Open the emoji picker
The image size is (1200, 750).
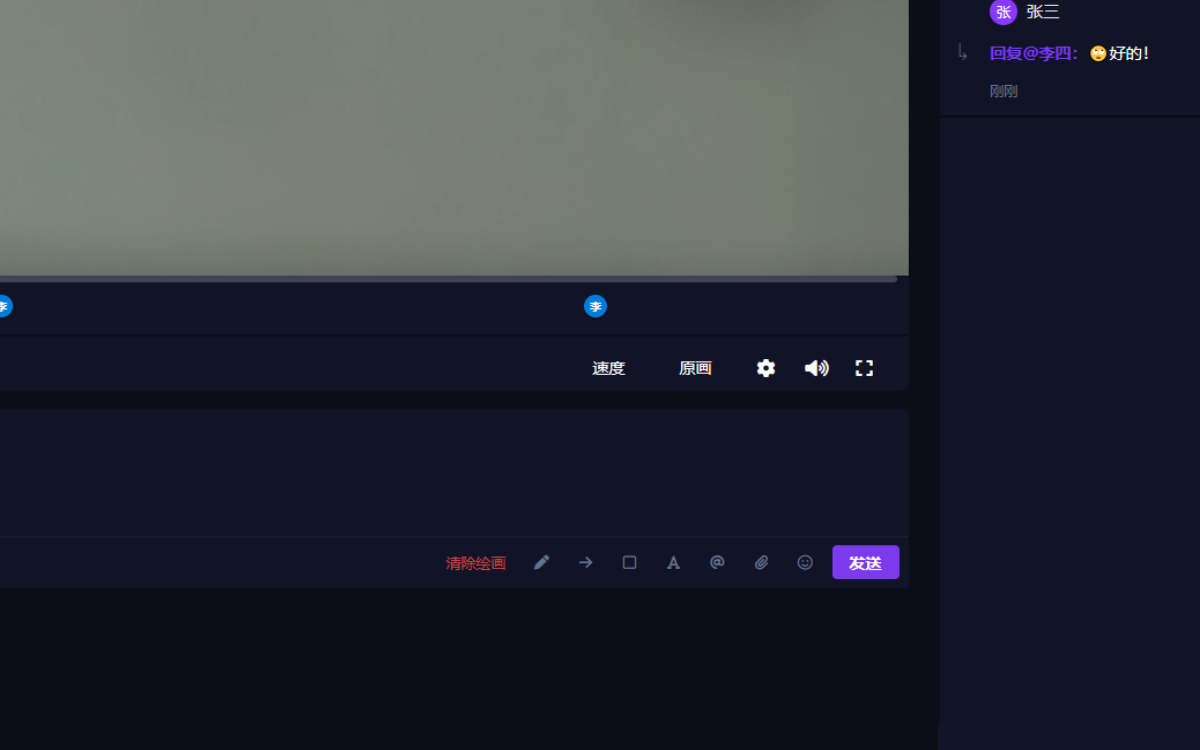[805, 563]
